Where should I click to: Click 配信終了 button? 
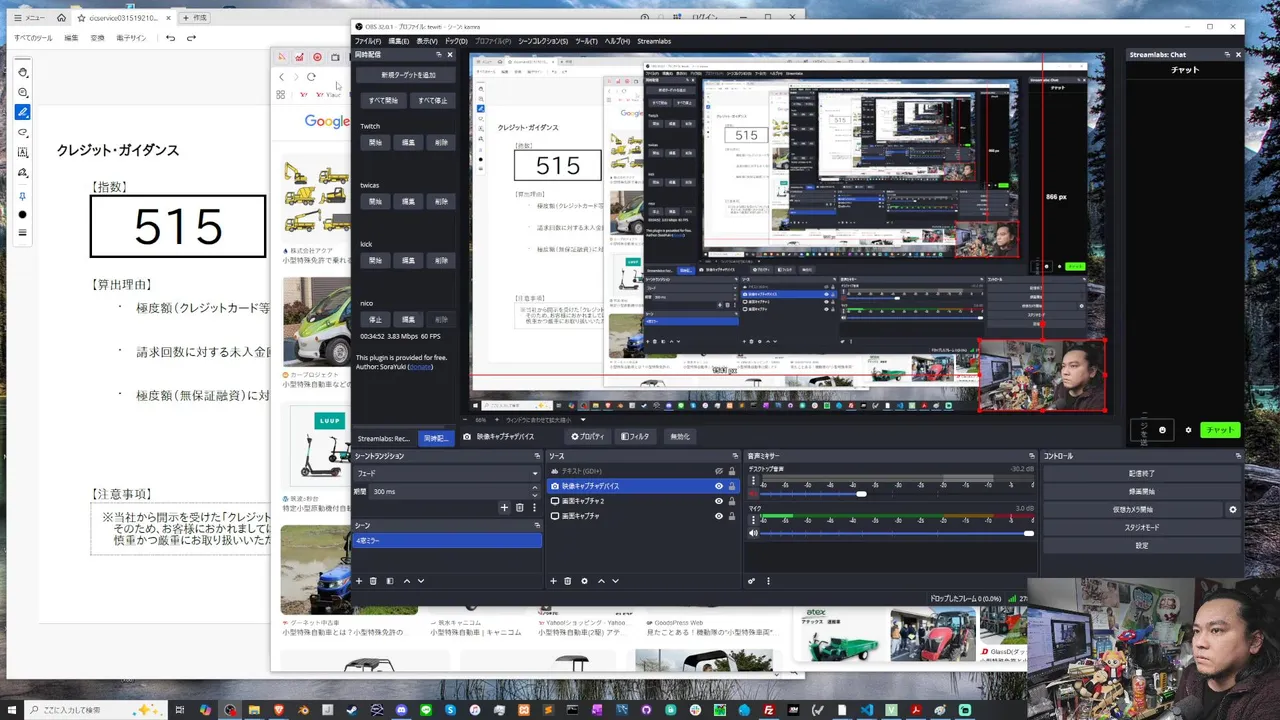click(1141, 473)
